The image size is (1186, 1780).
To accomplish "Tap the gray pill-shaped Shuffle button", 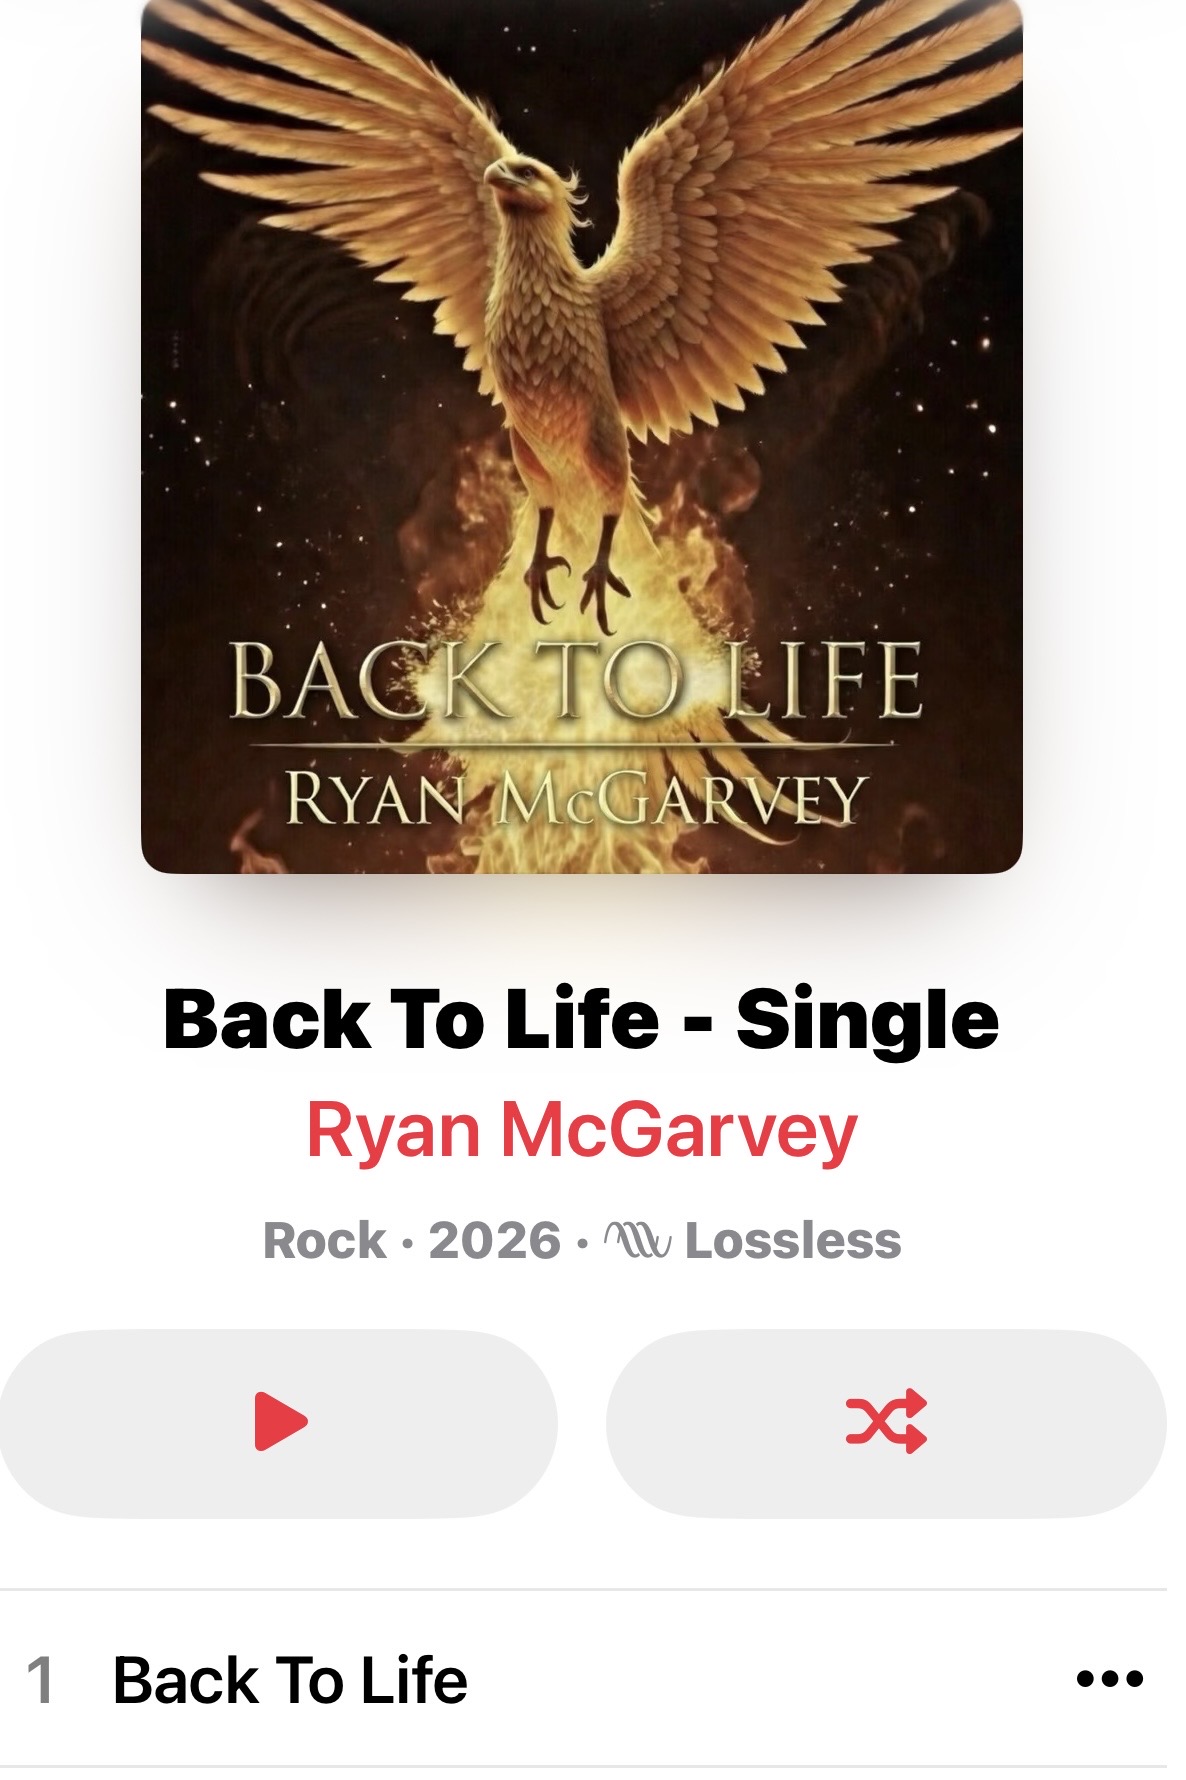I will click(x=886, y=1423).
